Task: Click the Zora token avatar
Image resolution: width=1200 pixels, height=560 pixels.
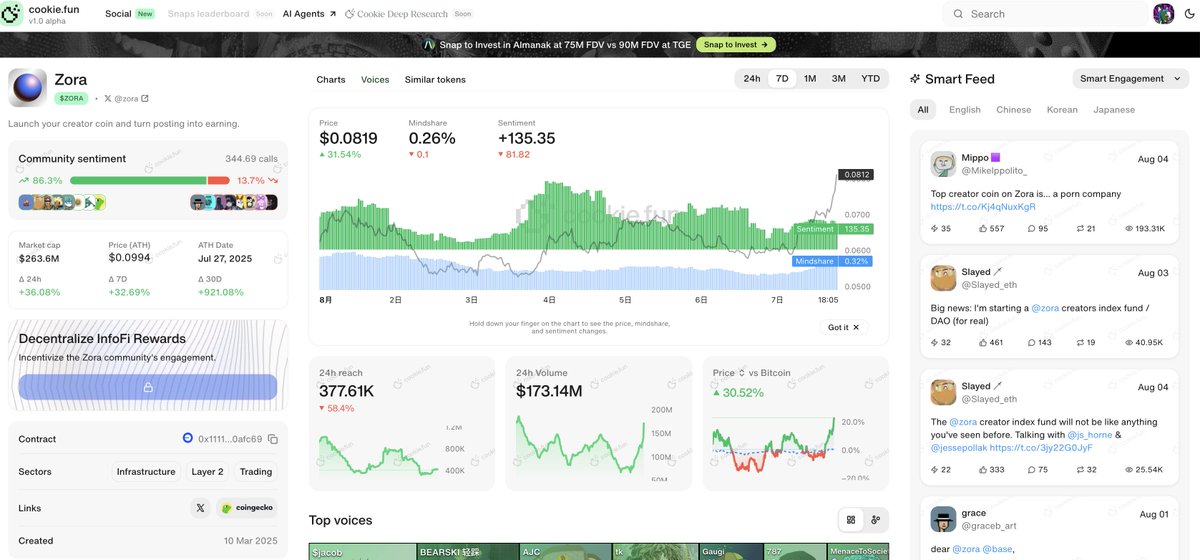Action: point(27,88)
